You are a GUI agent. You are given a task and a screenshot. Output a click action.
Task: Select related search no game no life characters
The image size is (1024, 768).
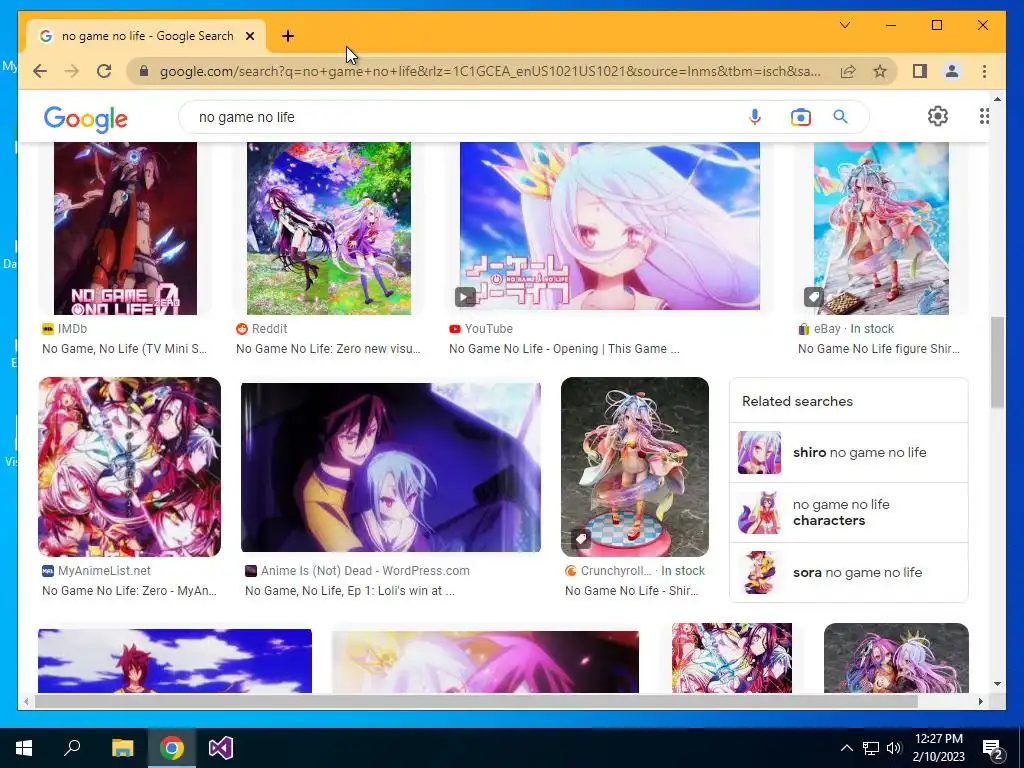tap(848, 513)
